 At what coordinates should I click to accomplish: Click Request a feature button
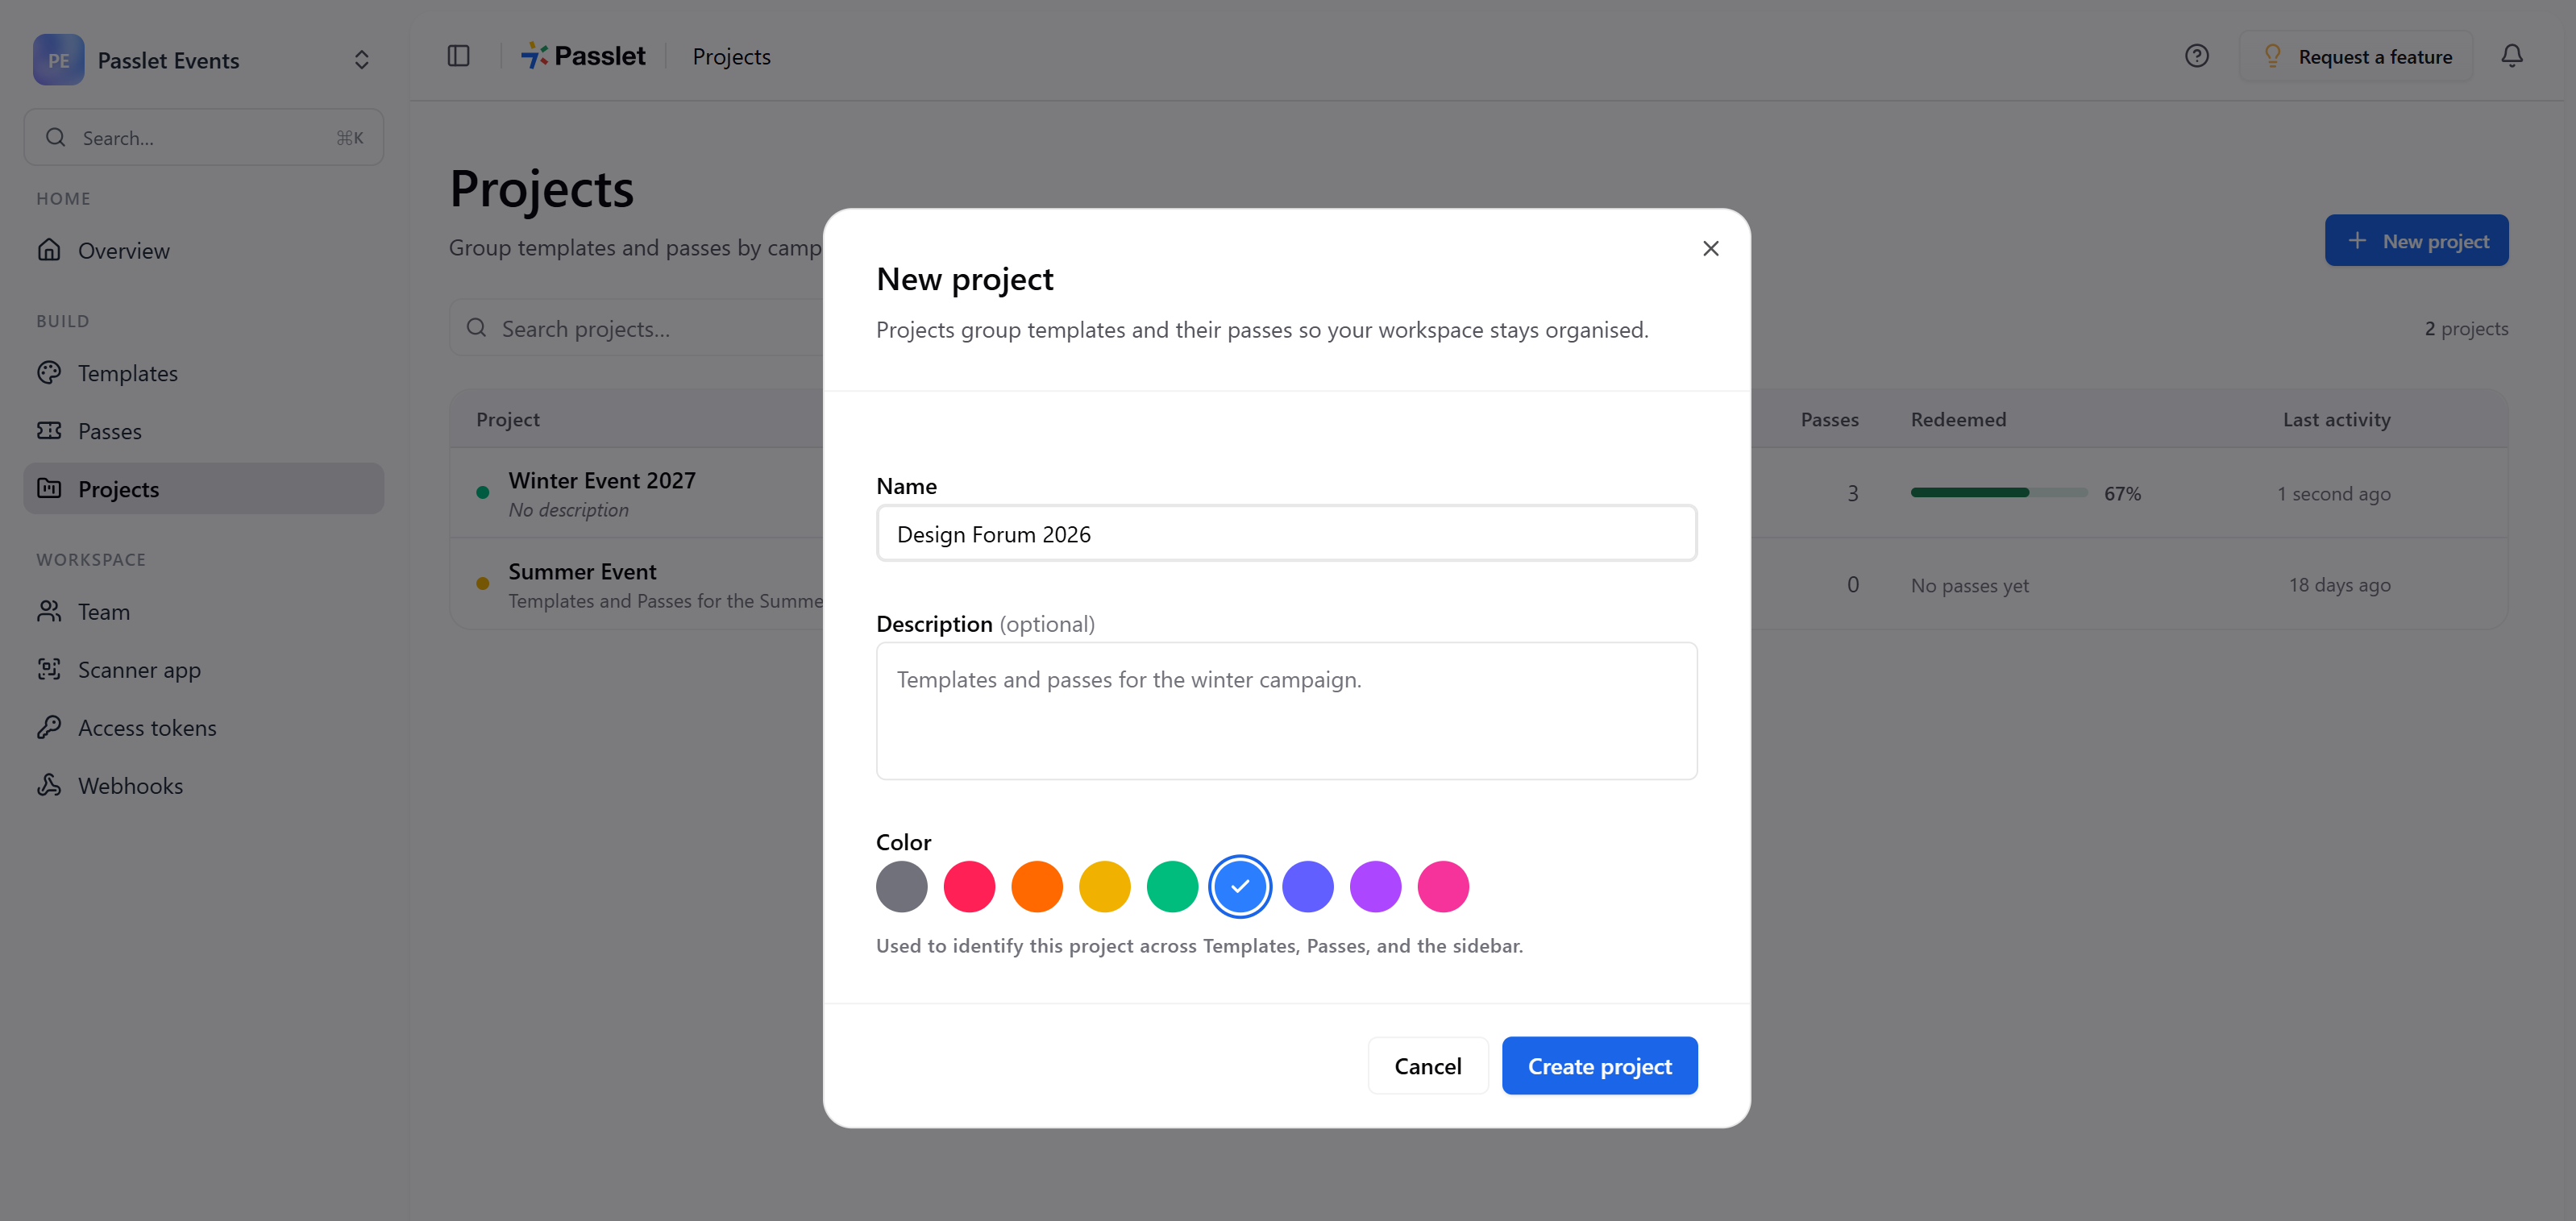pyautogui.click(x=2355, y=56)
